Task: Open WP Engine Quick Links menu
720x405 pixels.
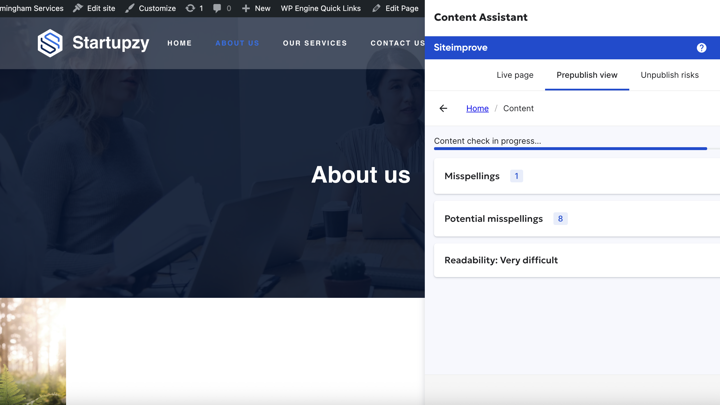Action: pos(320,8)
